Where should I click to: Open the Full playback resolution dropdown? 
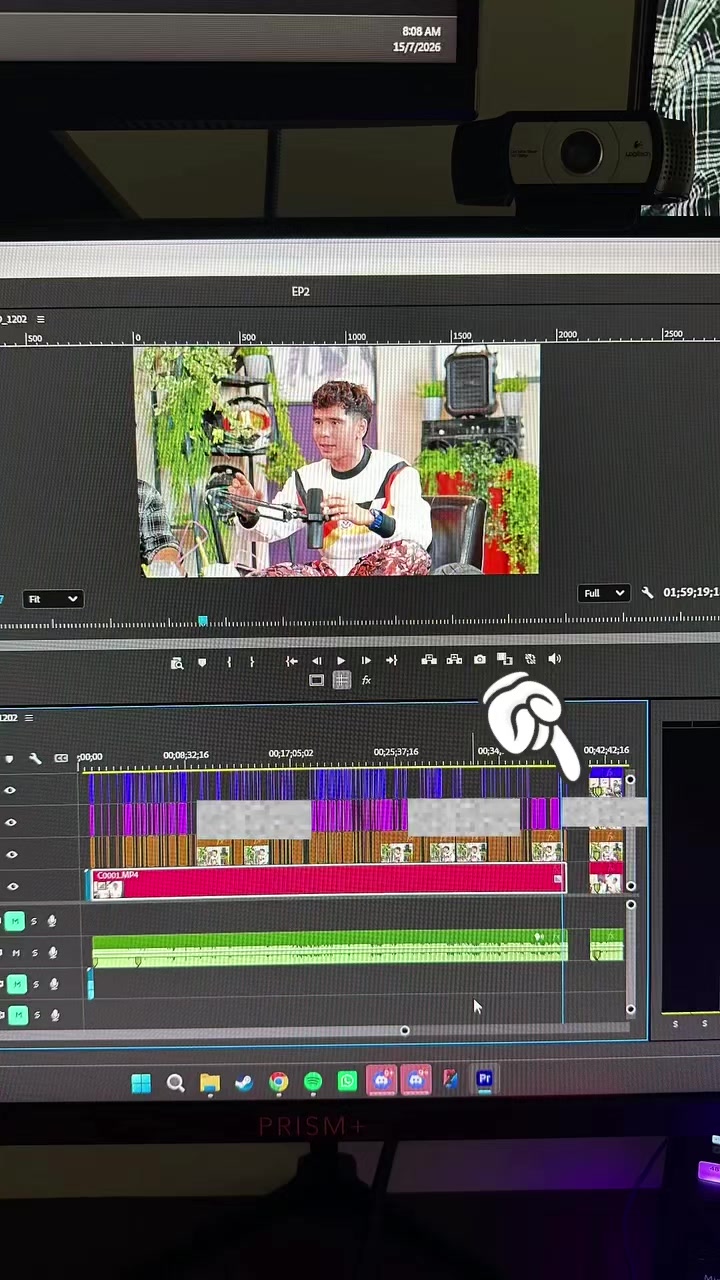(604, 593)
